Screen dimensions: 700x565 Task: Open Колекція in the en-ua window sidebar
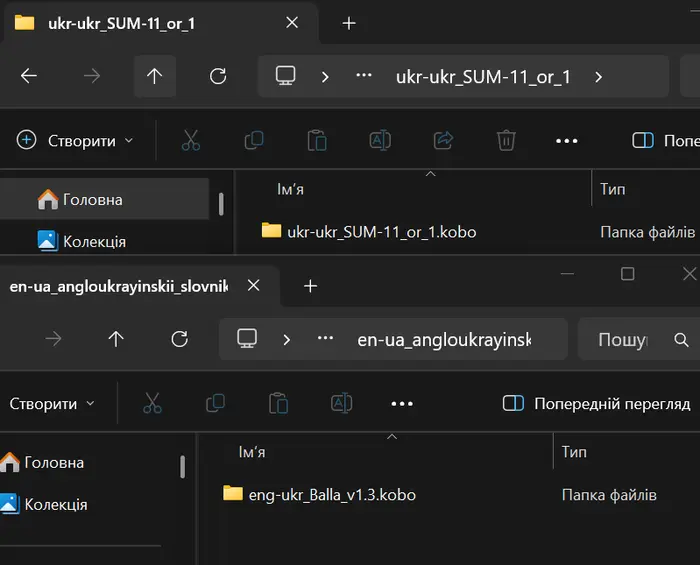pyautogui.click(x=44, y=504)
